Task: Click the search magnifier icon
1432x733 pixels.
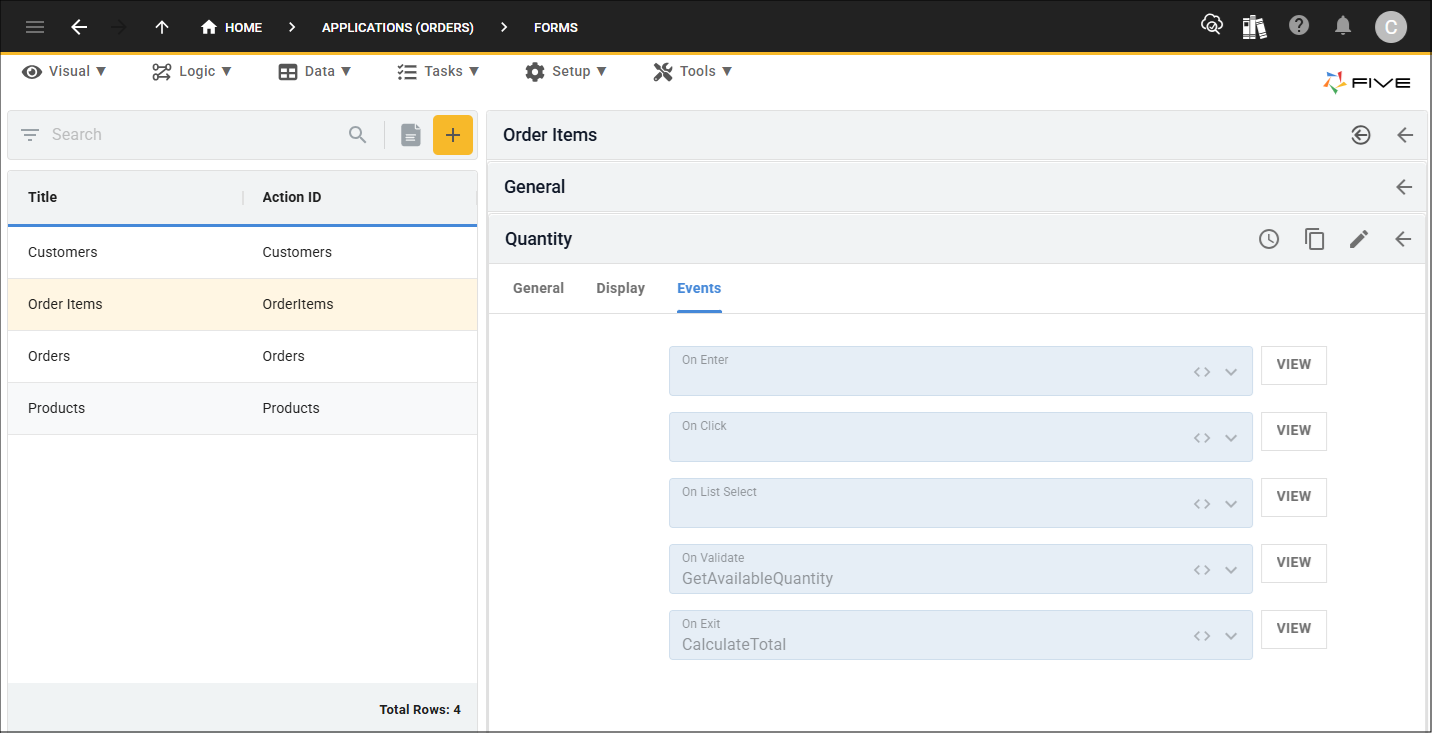Action: point(357,135)
